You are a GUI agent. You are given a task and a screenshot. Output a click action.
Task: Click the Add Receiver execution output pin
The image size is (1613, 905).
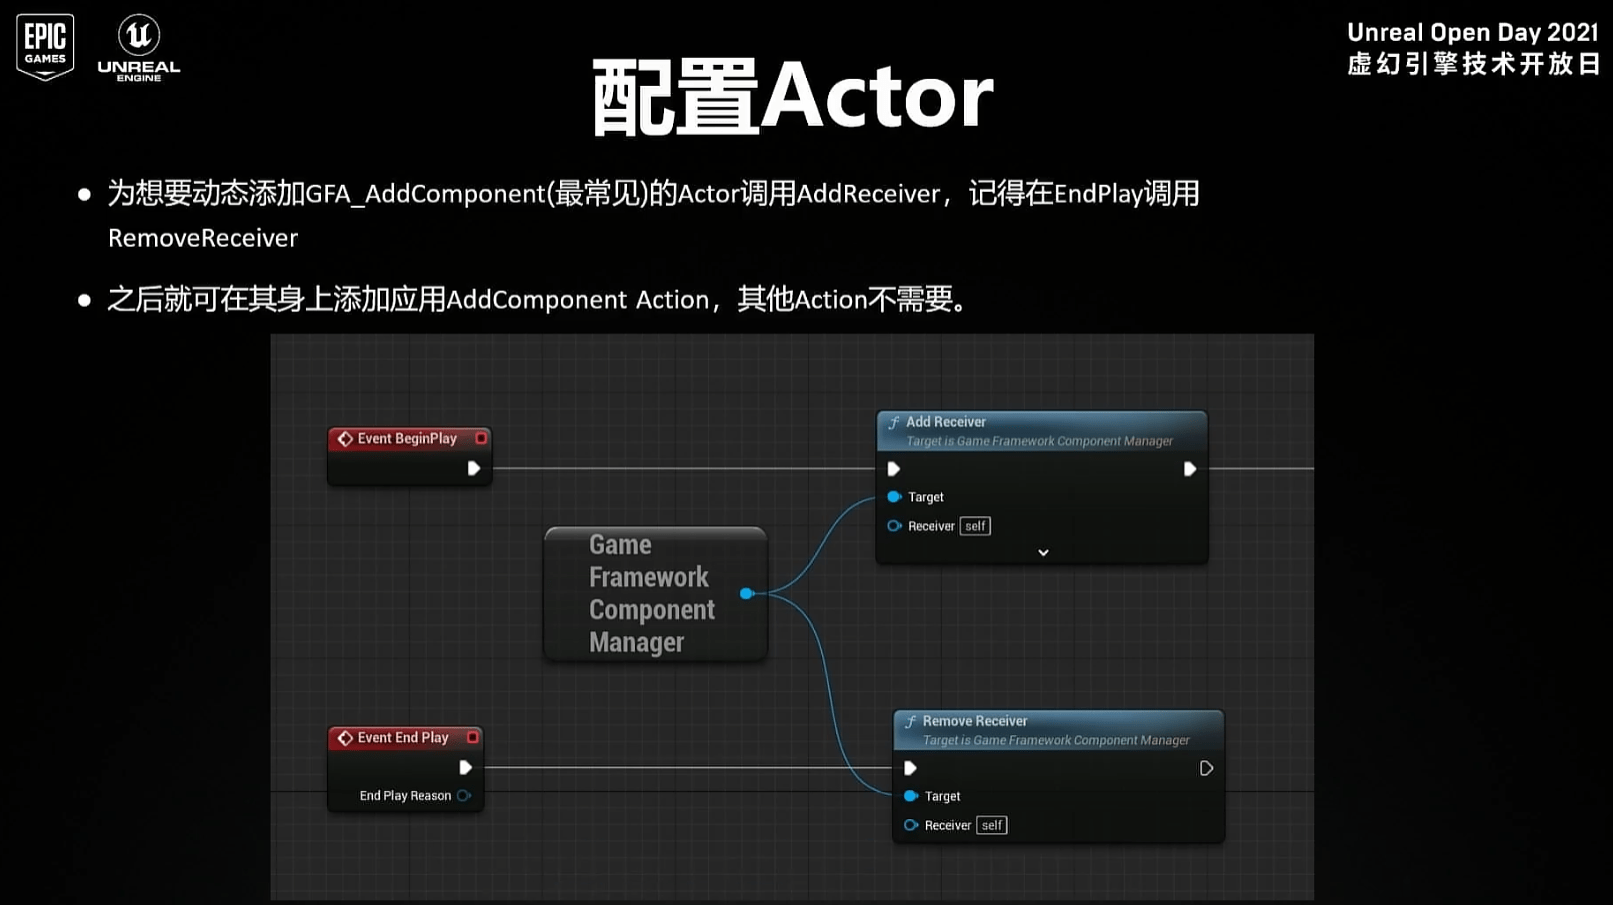coord(1189,469)
